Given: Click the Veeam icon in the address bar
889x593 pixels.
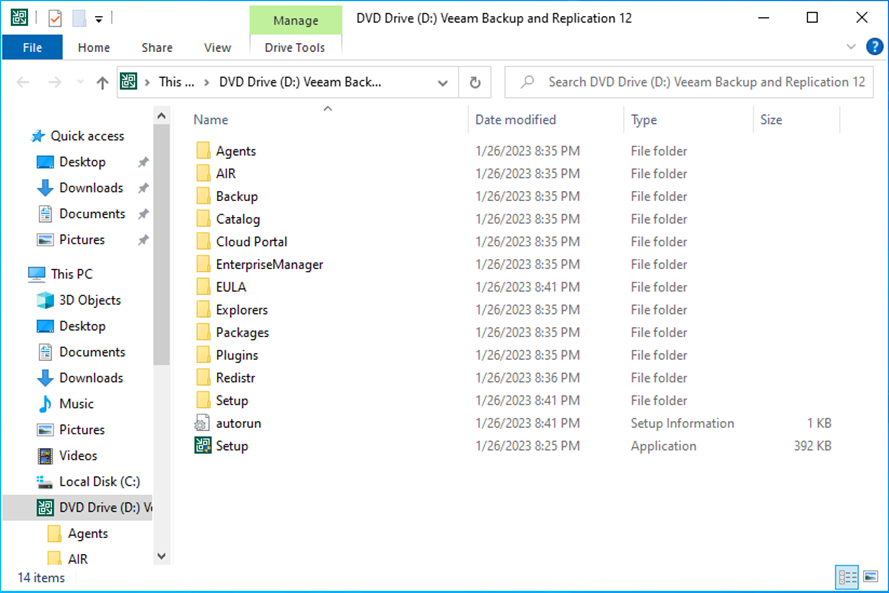Looking at the screenshot, I should (x=129, y=82).
